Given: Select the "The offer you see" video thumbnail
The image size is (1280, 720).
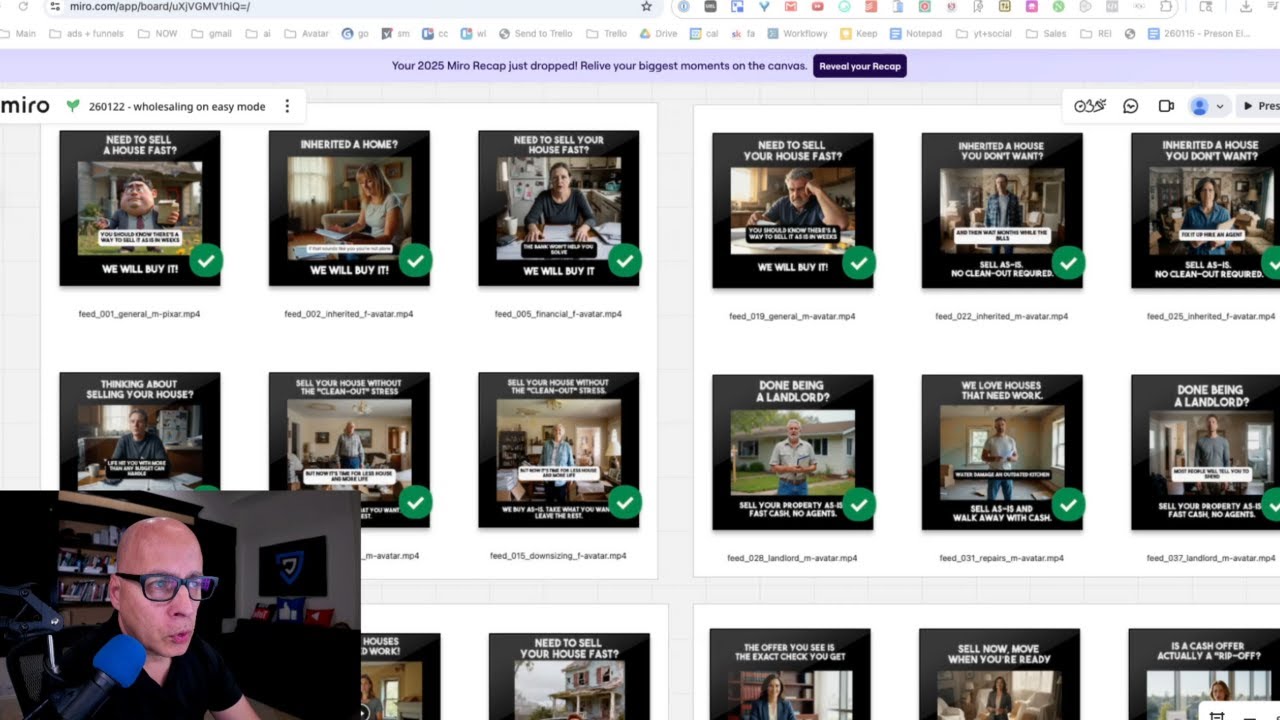Looking at the screenshot, I should click(x=790, y=674).
